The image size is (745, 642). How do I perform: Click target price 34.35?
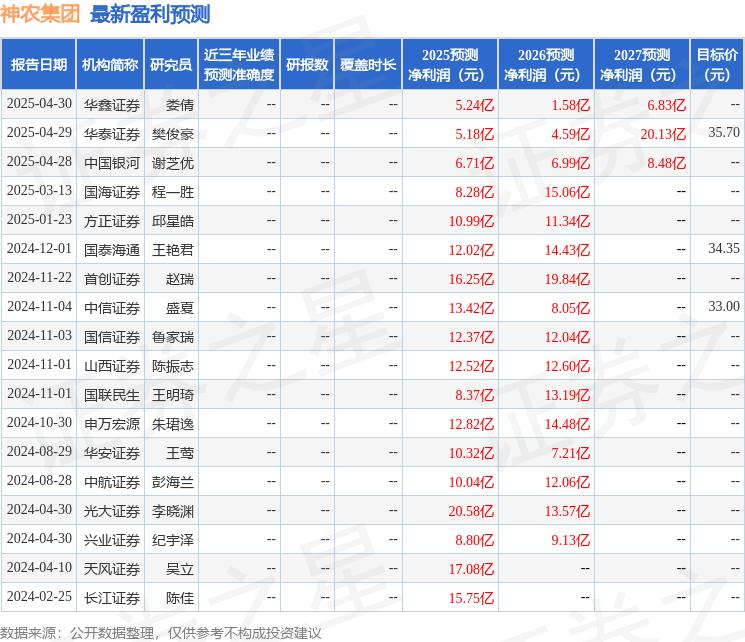pos(724,249)
